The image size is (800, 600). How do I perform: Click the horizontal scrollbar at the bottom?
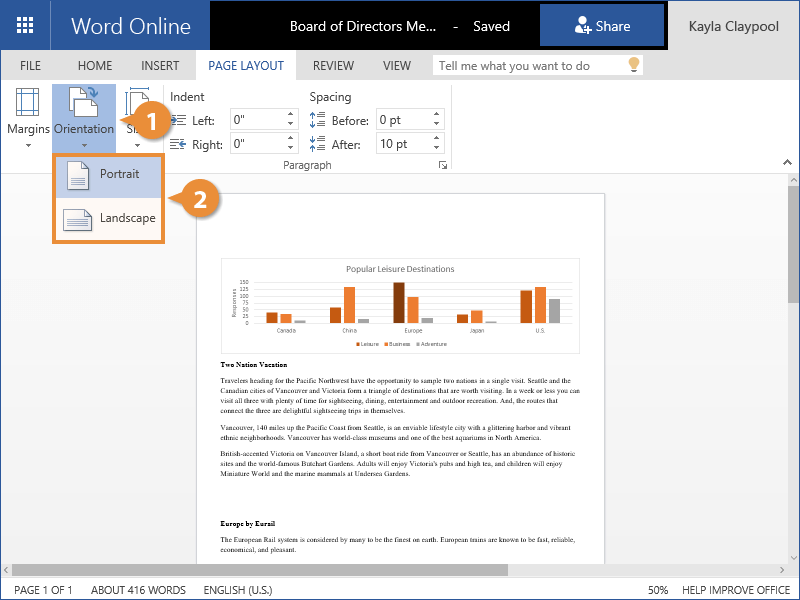[260, 570]
